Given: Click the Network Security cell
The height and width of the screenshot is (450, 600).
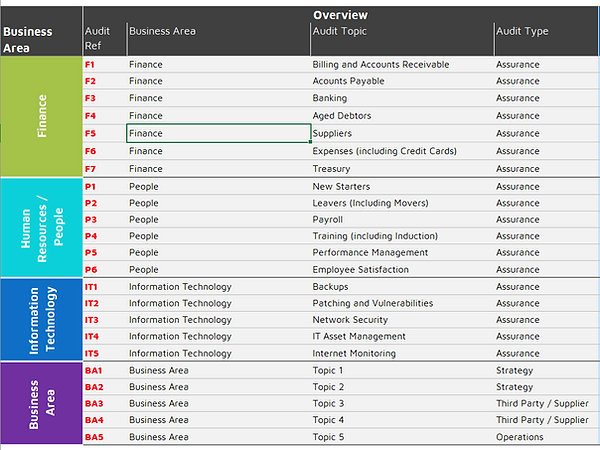Looking at the screenshot, I should [402, 320].
